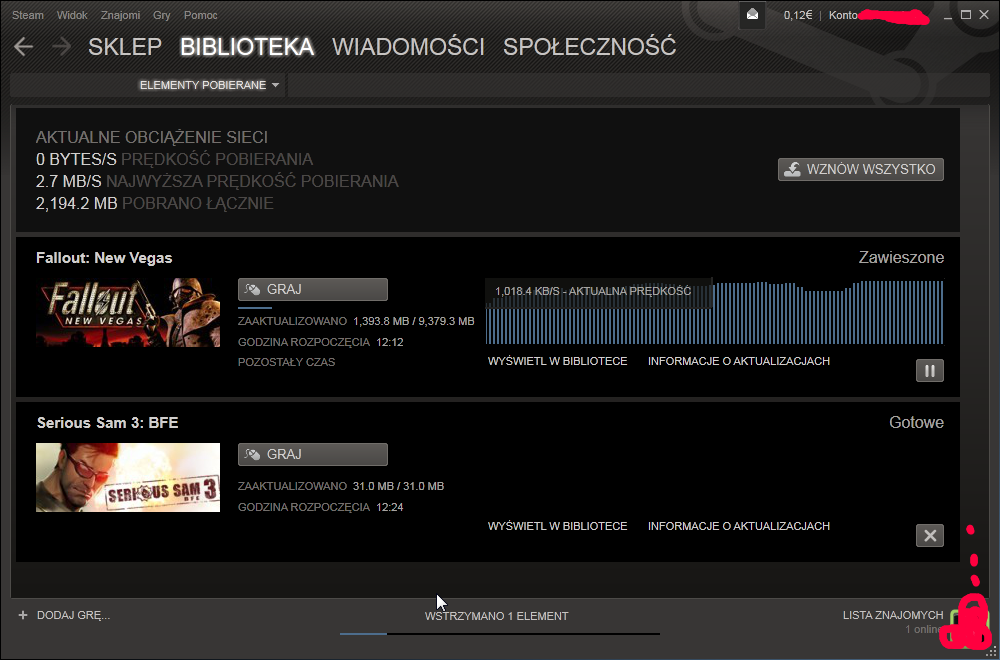The height and width of the screenshot is (660, 1000).
Task: Open the Znajomi menu
Action: [x=121, y=15]
